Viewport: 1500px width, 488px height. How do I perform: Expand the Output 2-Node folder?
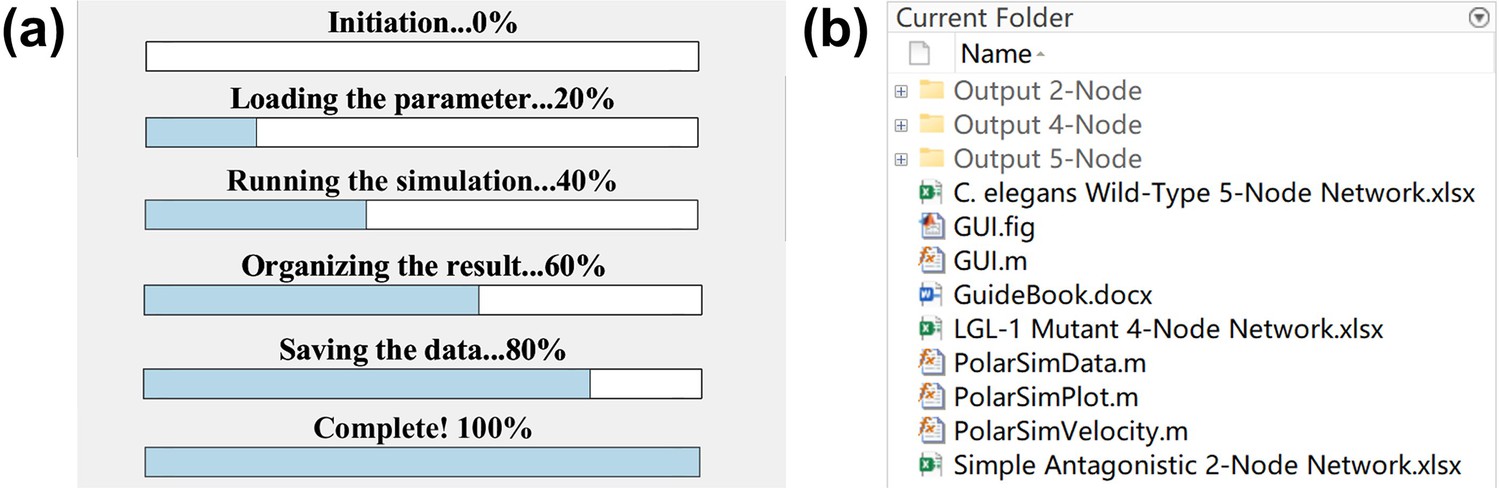tap(901, 91)
